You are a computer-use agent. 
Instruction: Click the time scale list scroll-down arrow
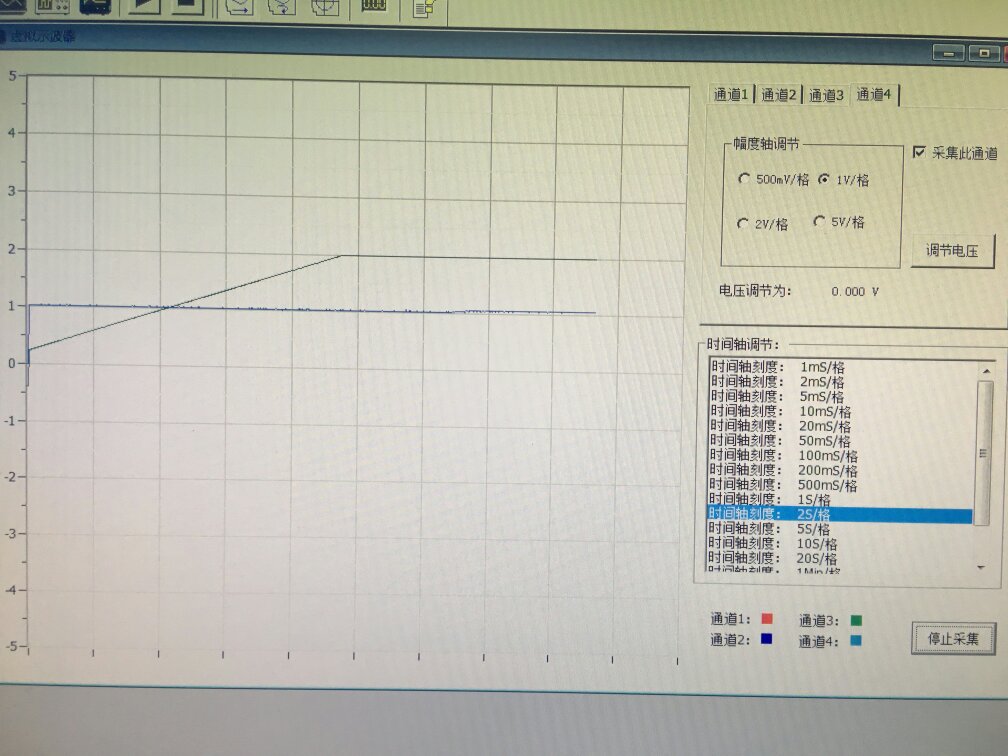click(981, 567)
